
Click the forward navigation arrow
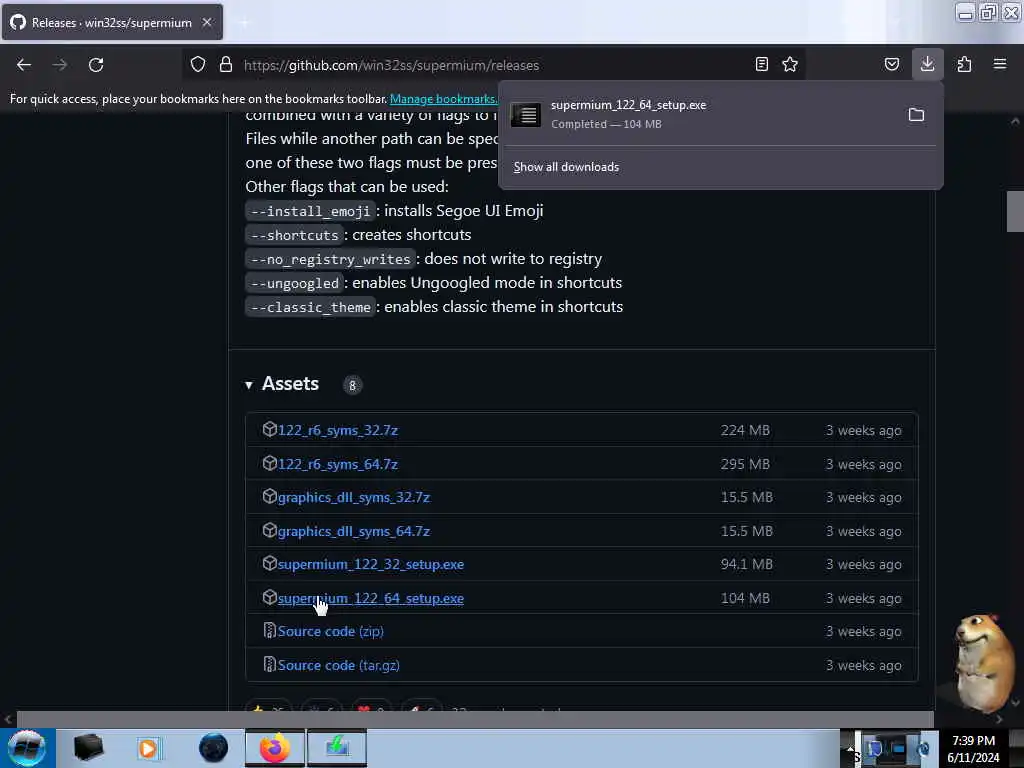click(x=60, y=65)
